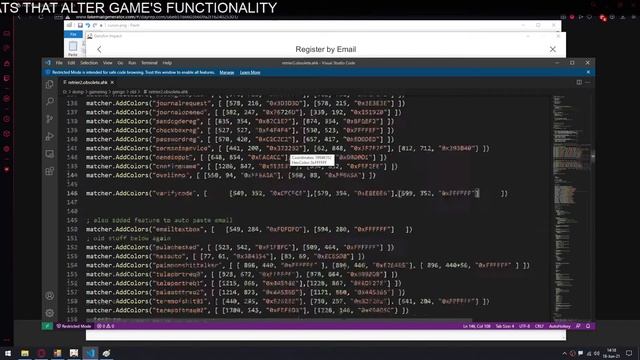Close the retries2.obsolete.ahk editor tab
640x360 pixels.
[x=112, y=82]
